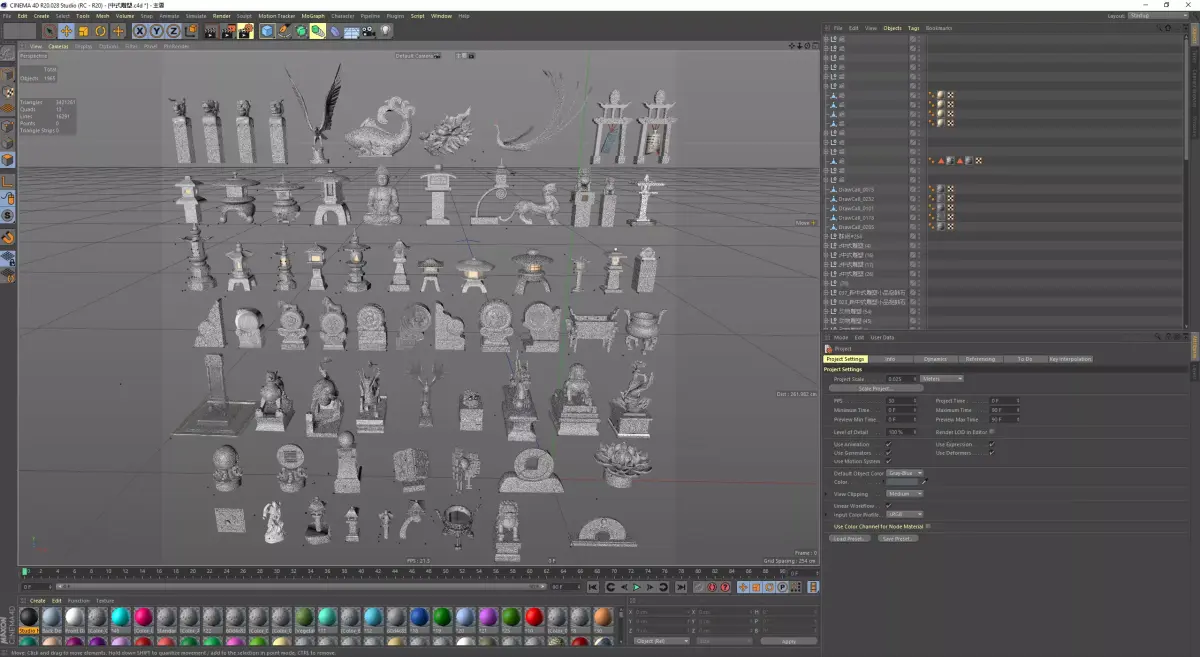Enable Use Color Channel for Node Material
1200x657 pixels.
coord(928,526)
